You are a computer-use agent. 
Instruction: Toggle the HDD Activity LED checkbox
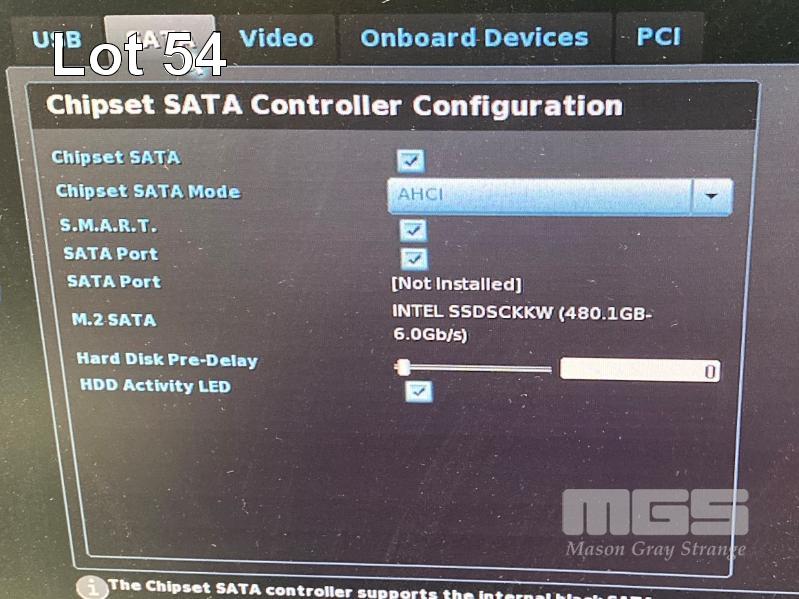419,391
